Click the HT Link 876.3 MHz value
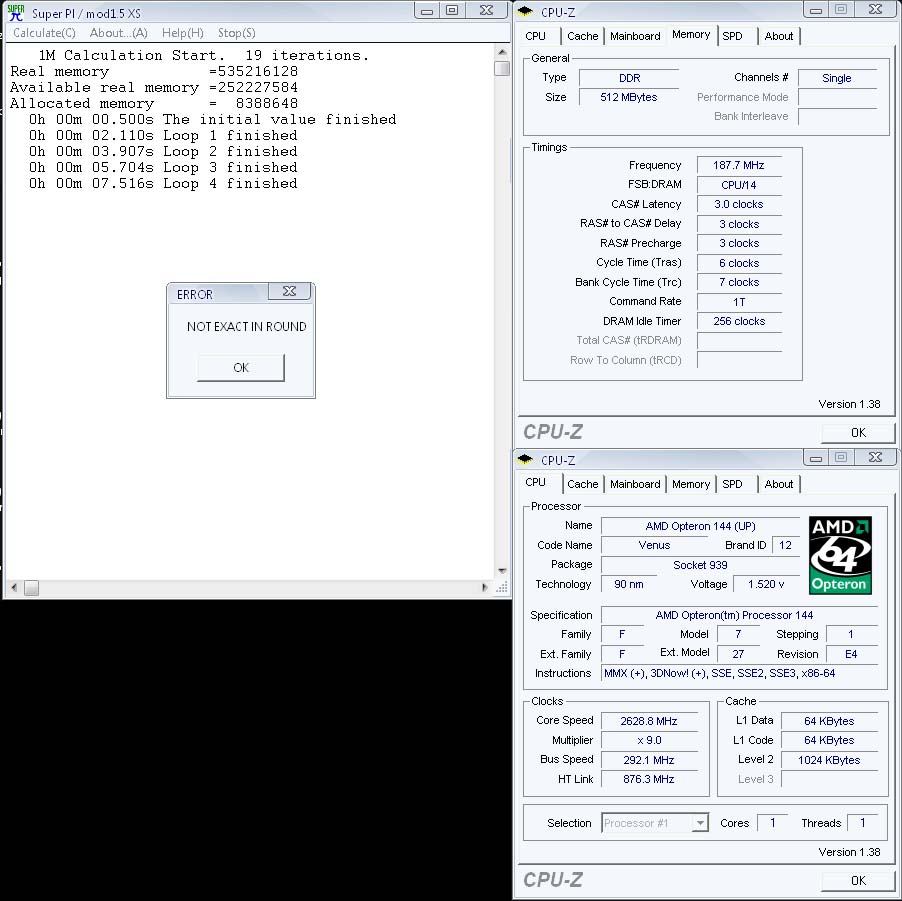902x901 pixels. click(649, 779)
